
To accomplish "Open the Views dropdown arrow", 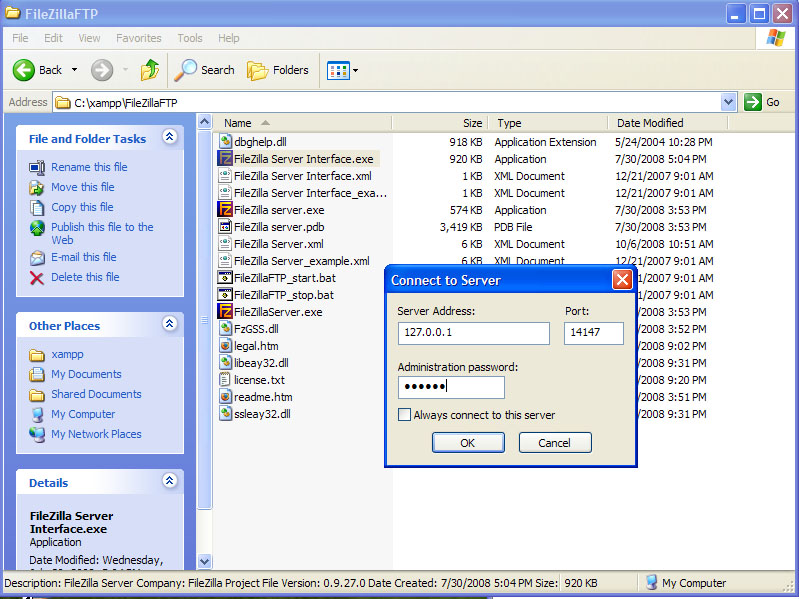I will tap(356, 70).
